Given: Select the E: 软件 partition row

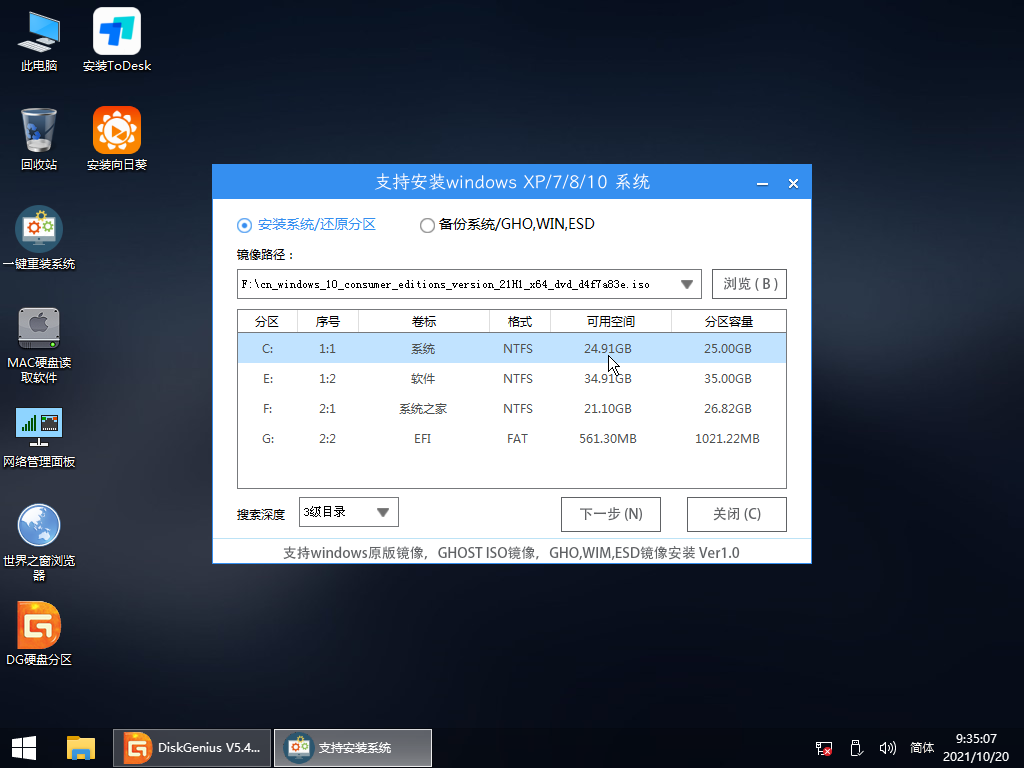Looking at the screenshot, I should click(510, 378).
